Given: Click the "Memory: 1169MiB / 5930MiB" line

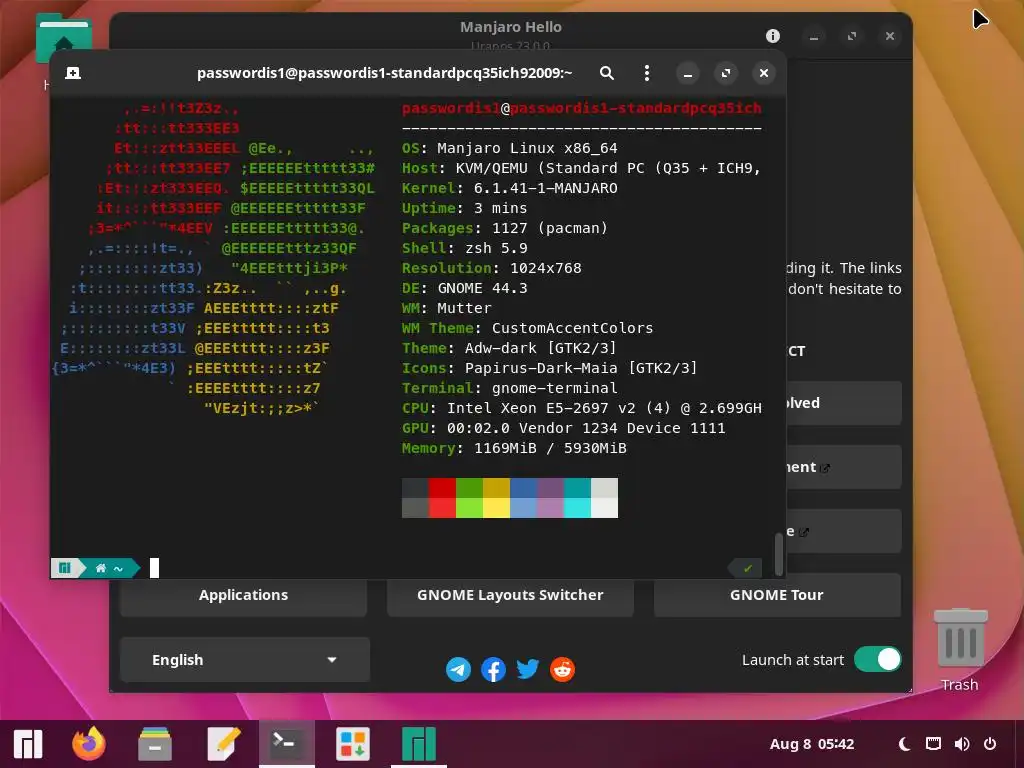Looking at the screenshot, I should click(x=514, y=448).
